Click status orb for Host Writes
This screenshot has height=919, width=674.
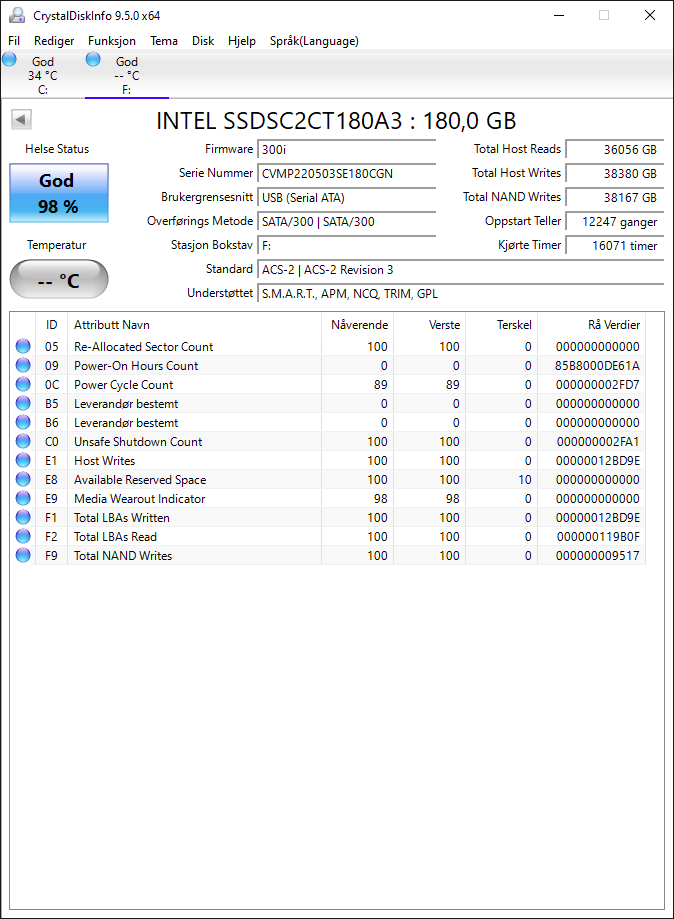[x=23, y=461]
